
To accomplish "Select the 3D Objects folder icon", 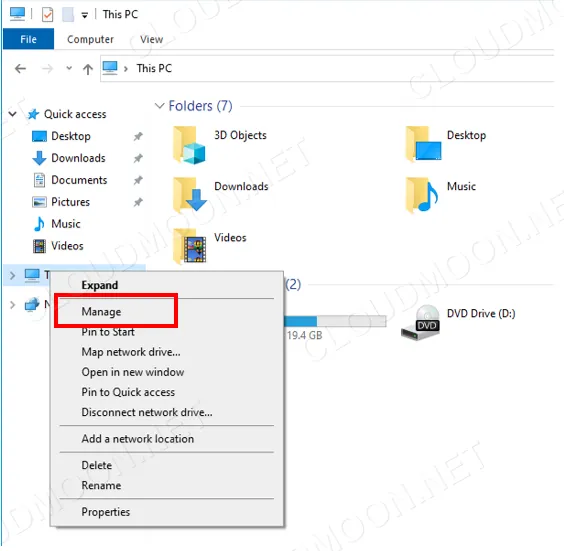I will [x=189, y=145].
